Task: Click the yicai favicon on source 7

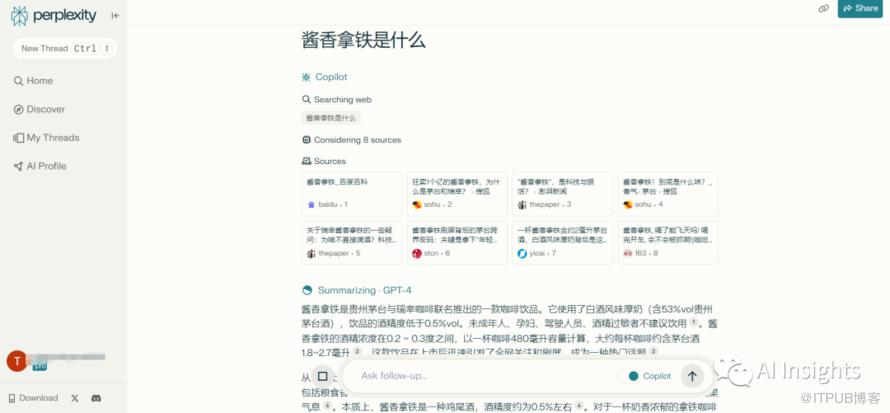Action: [x=522, y=254]
